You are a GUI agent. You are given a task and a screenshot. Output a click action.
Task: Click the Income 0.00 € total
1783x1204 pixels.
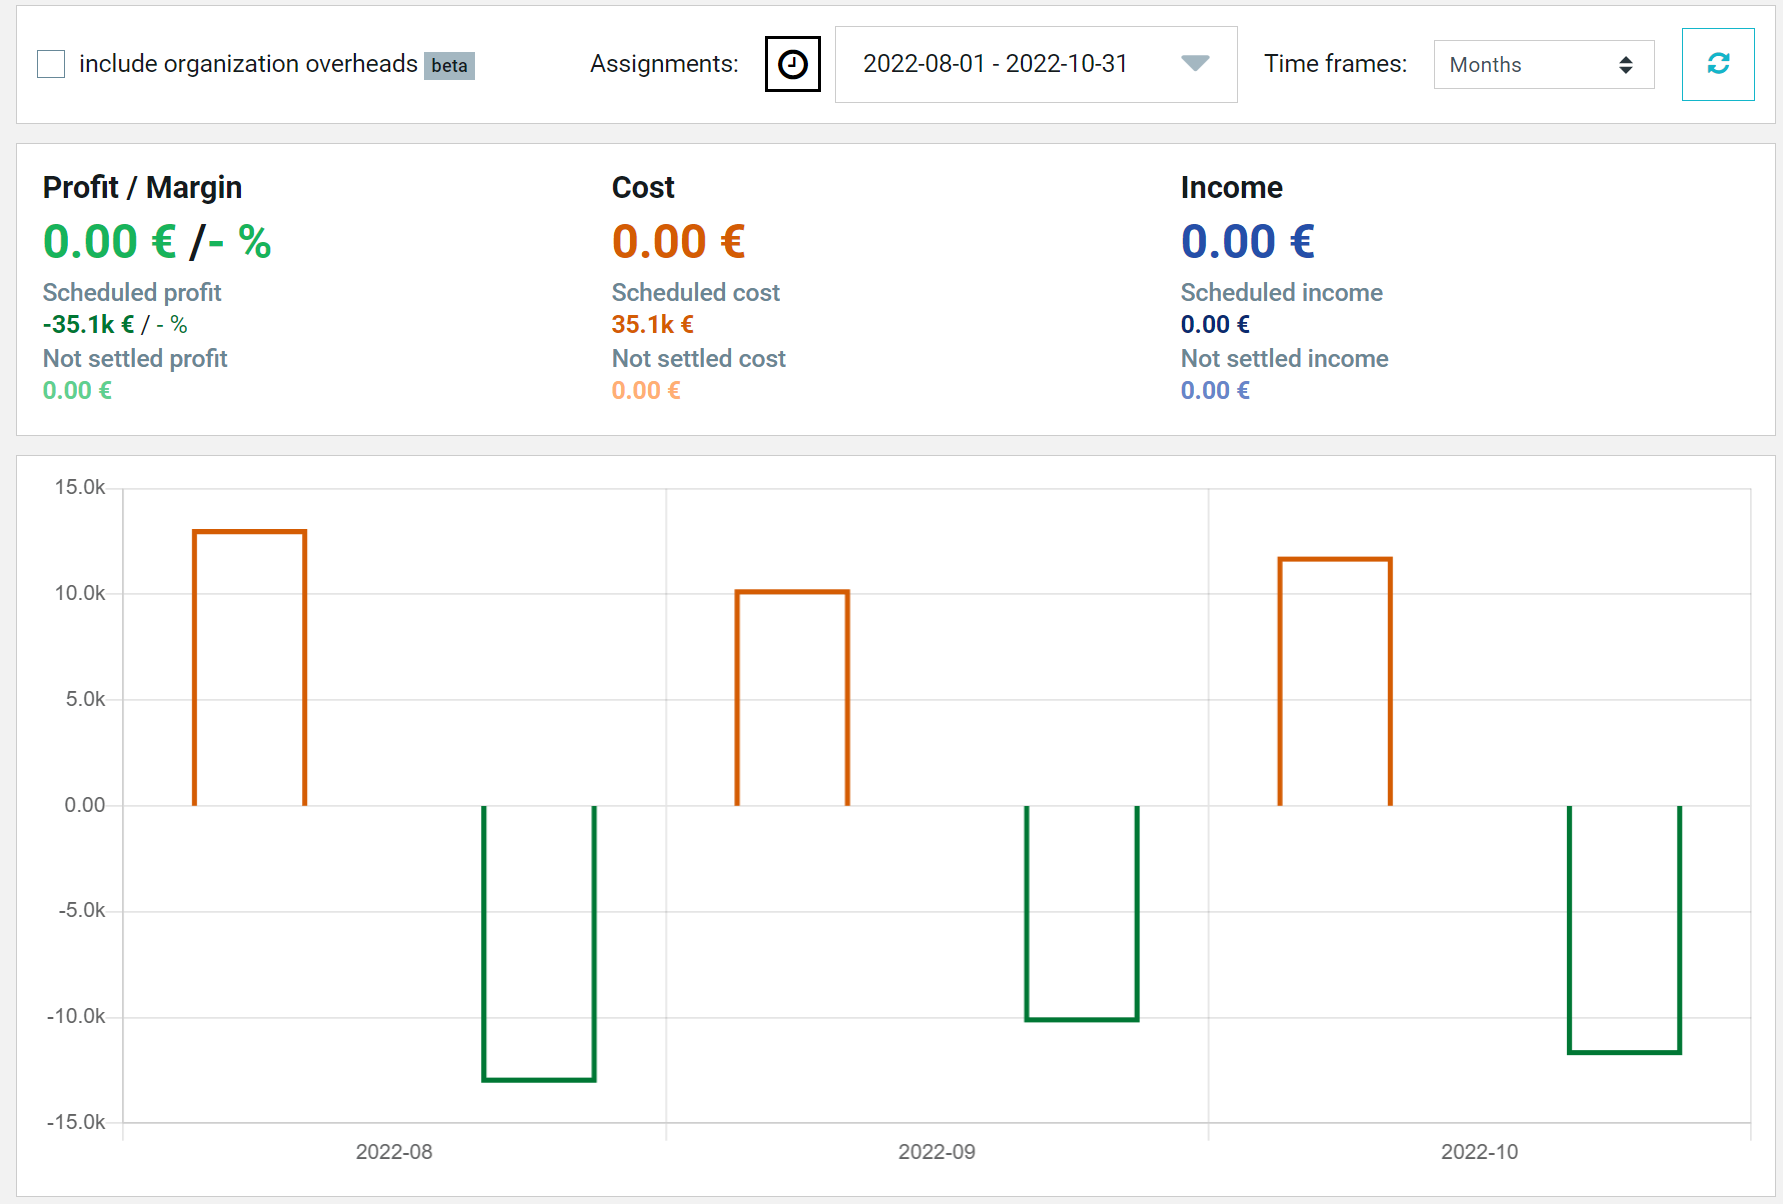point(1247,242)
